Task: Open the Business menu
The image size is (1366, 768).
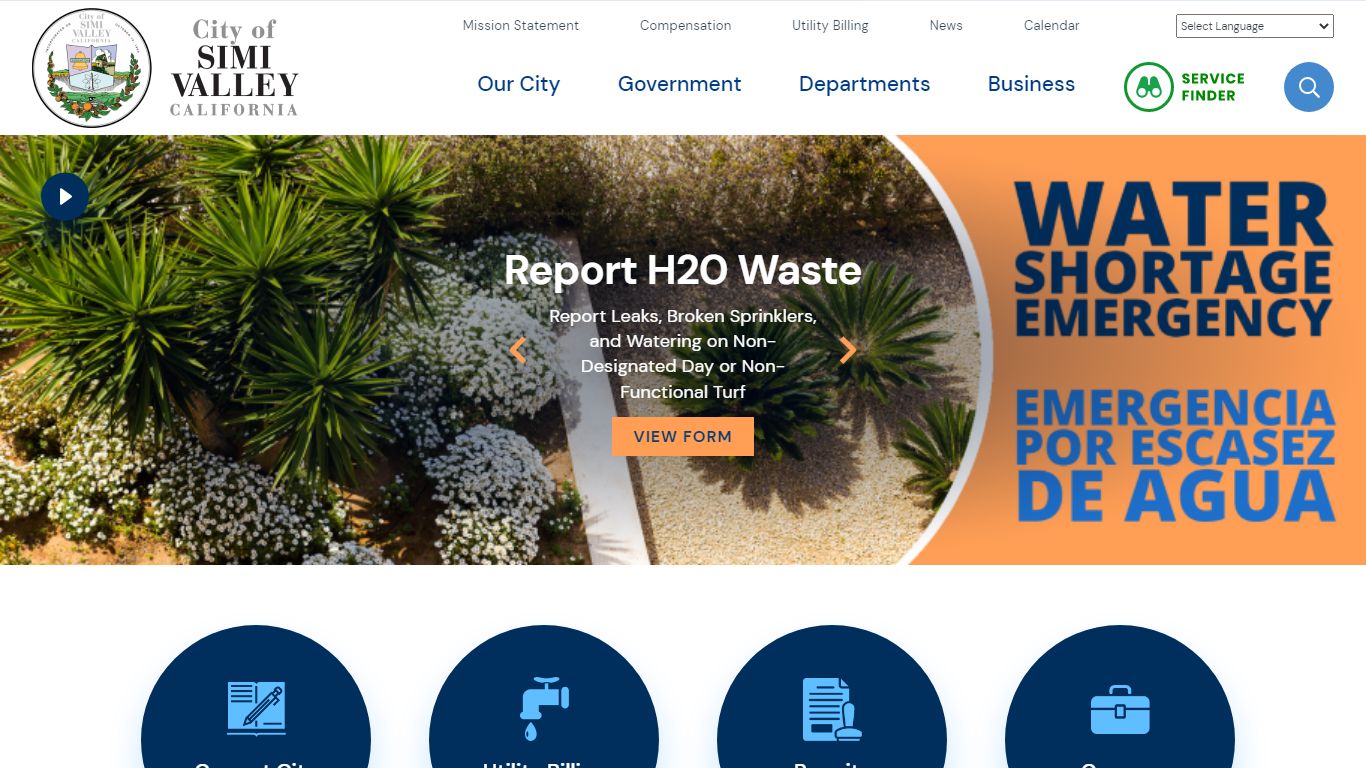Action: 1031,84
